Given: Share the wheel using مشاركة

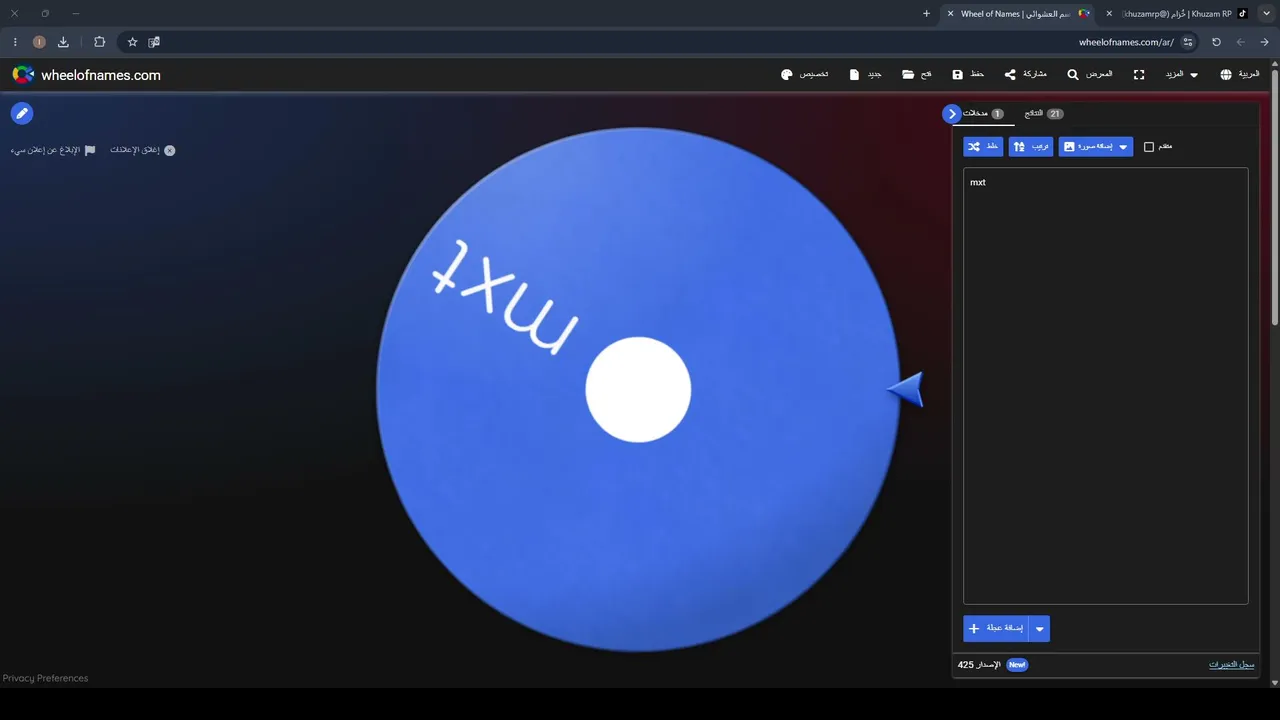Looking at the screenshot, I should 1025,75.
